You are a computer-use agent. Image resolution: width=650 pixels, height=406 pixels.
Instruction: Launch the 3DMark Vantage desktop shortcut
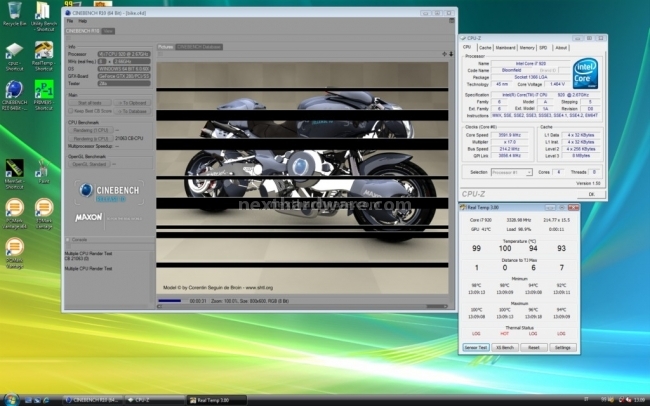pyautogui.click(x=44, y=213)
